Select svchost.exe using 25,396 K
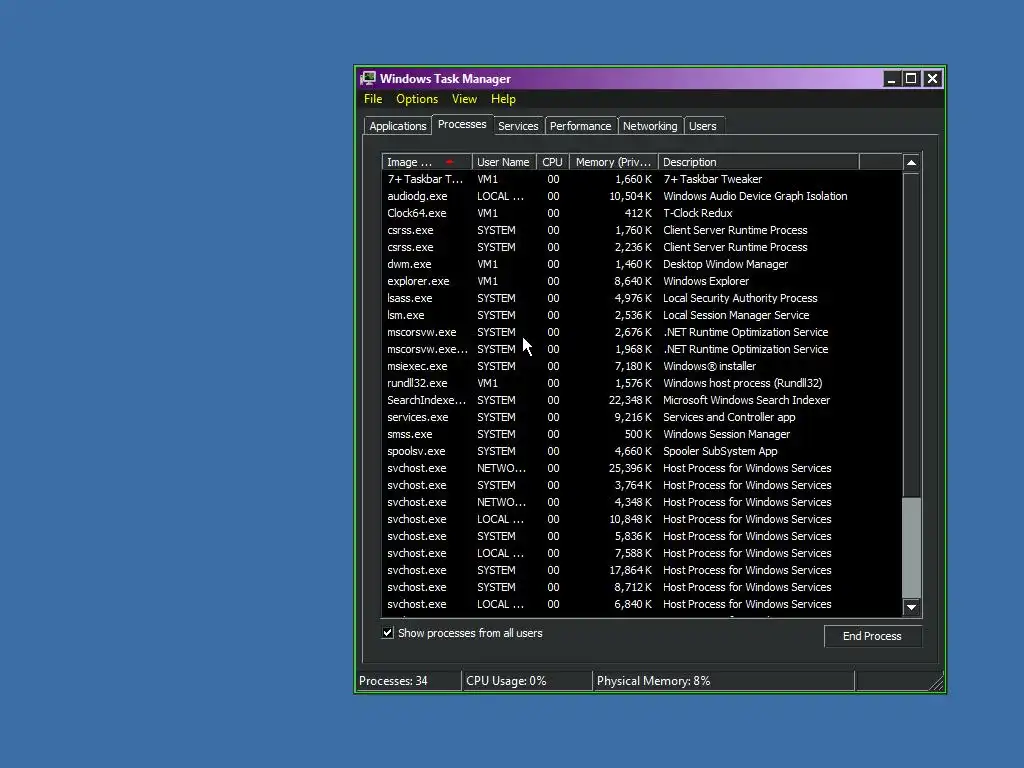 coord(641,468)
